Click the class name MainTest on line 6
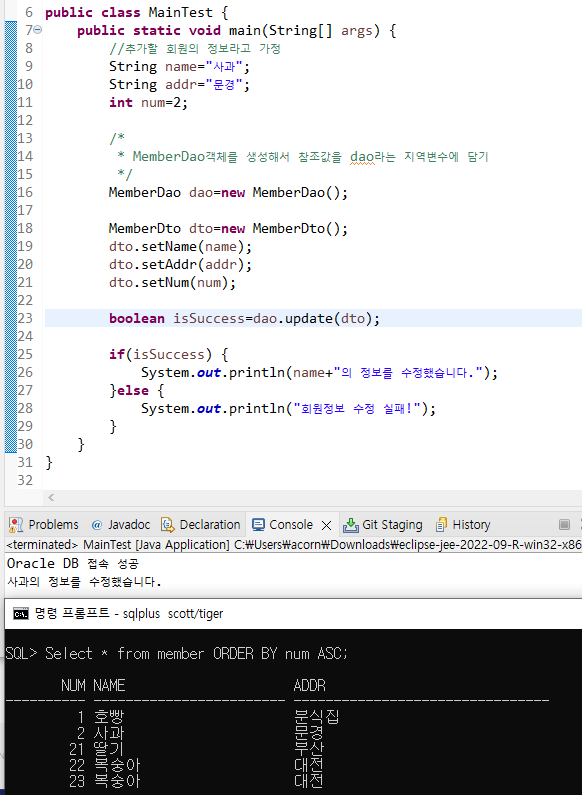Screen dimensions: 582x795 point(180,12)
